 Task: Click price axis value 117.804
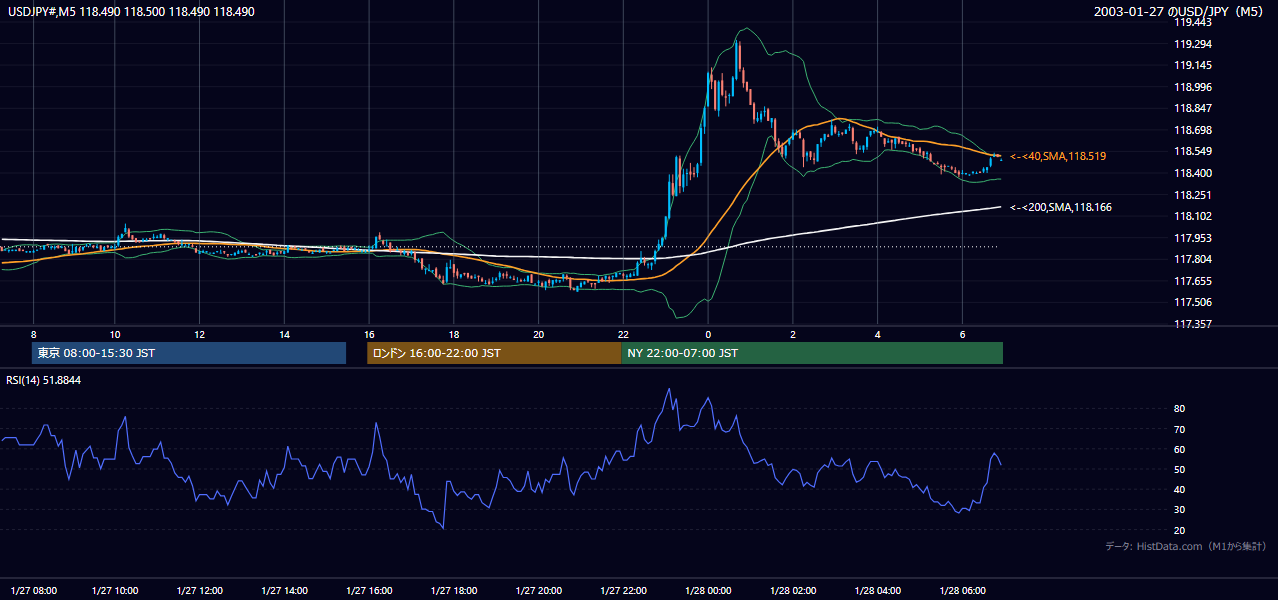point(1194,260)
